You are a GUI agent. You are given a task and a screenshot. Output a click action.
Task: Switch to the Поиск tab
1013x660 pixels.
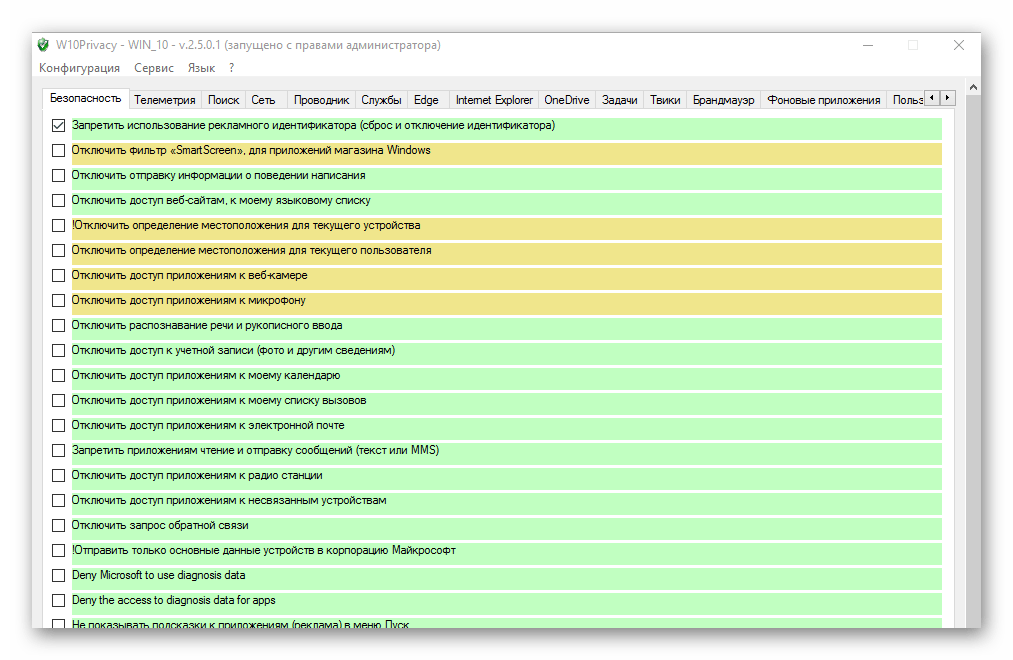click(224, 100)
